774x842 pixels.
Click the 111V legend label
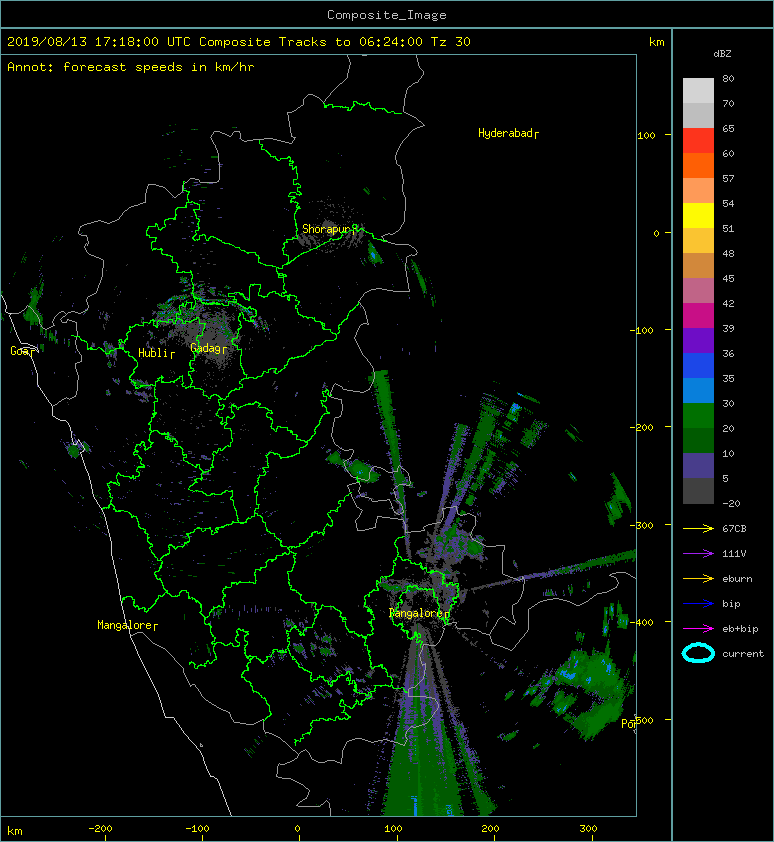coord(734,554)
